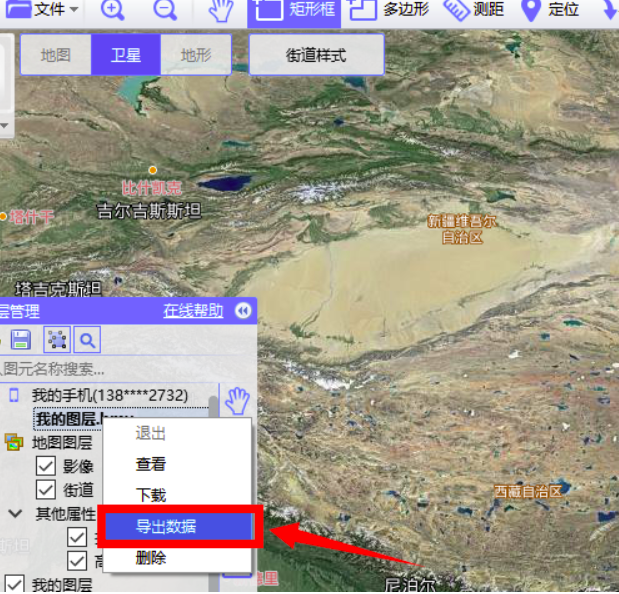
Task: Click the search magnifier icon in layer panel
Action: [87, 340]
